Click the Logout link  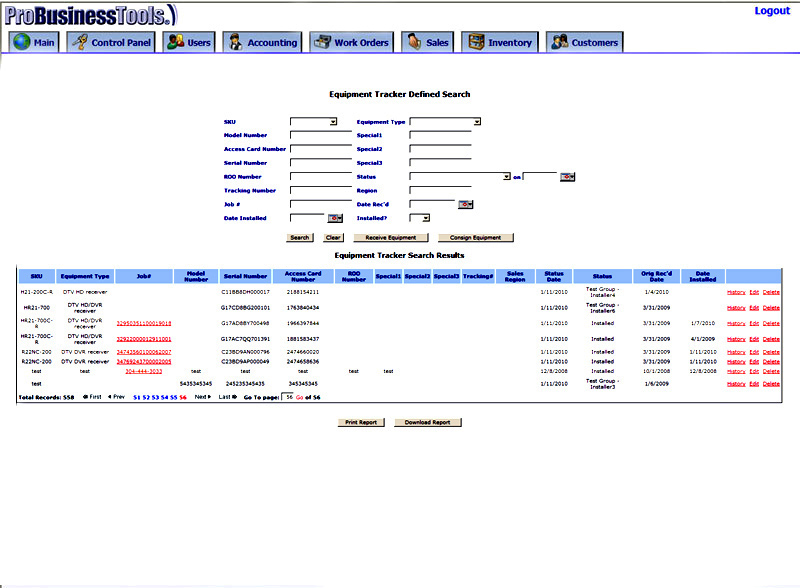[x=772, y=11]
